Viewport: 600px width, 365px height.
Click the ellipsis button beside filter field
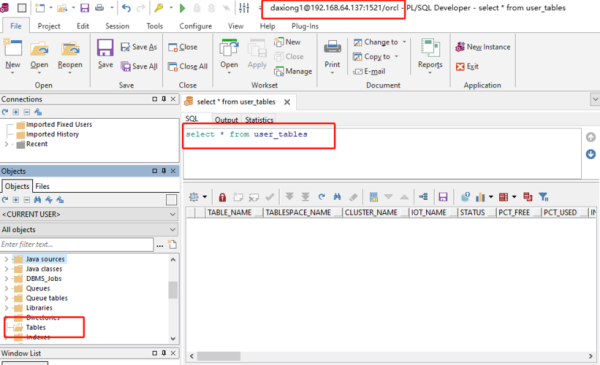(x=160, y=245)
